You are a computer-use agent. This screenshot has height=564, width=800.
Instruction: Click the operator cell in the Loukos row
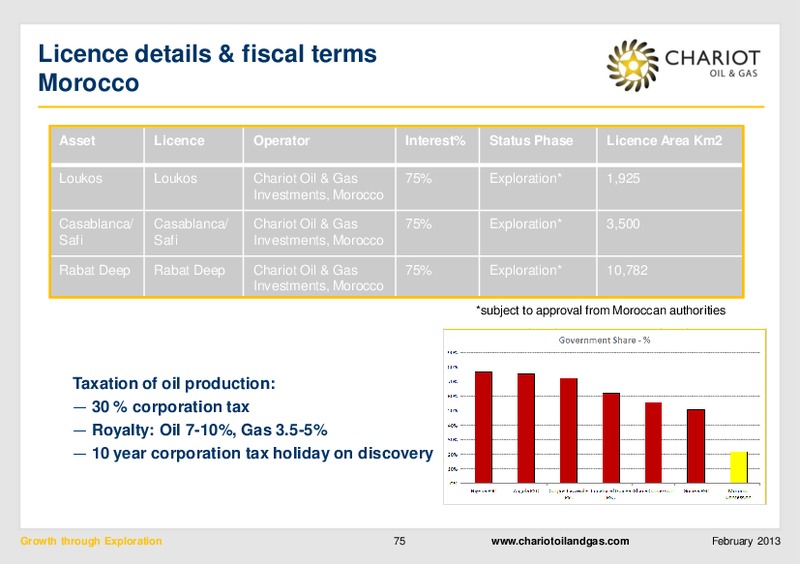click(x=319, y=187)
